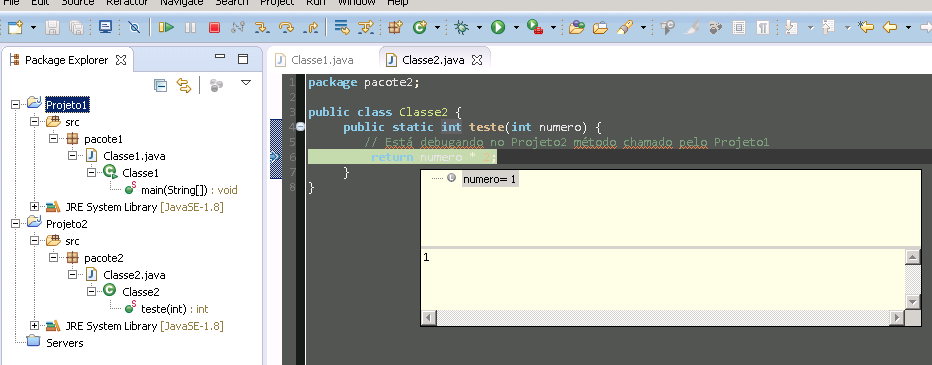Collapse All in Package Explorer
Screen dimensions: 932x365
coord(160,86)
